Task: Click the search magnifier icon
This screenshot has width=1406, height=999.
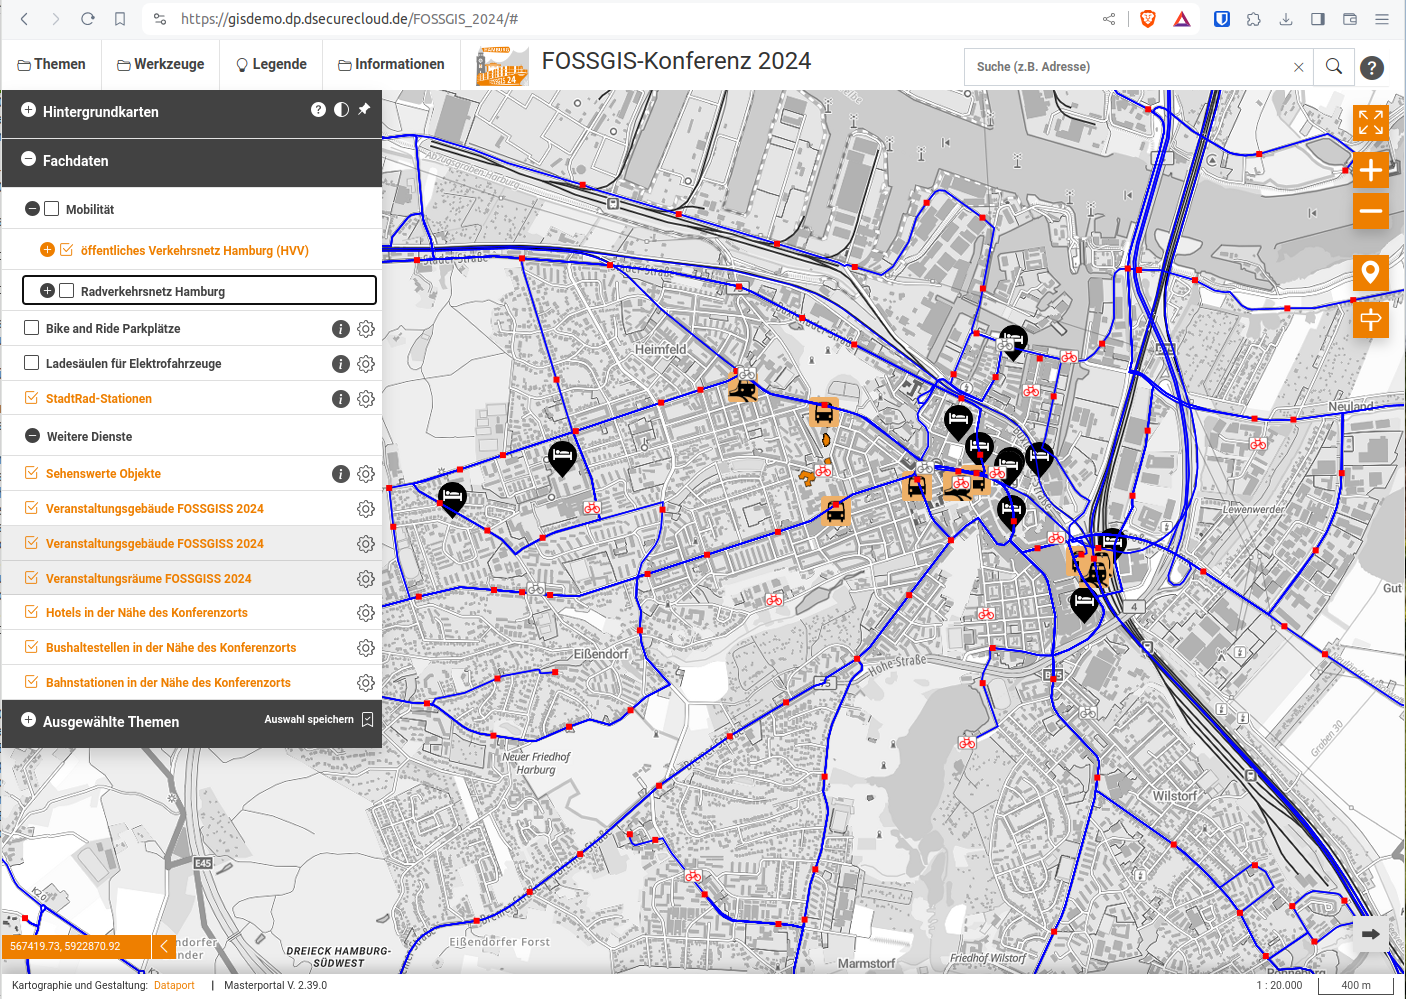Action: (1333, 66)
